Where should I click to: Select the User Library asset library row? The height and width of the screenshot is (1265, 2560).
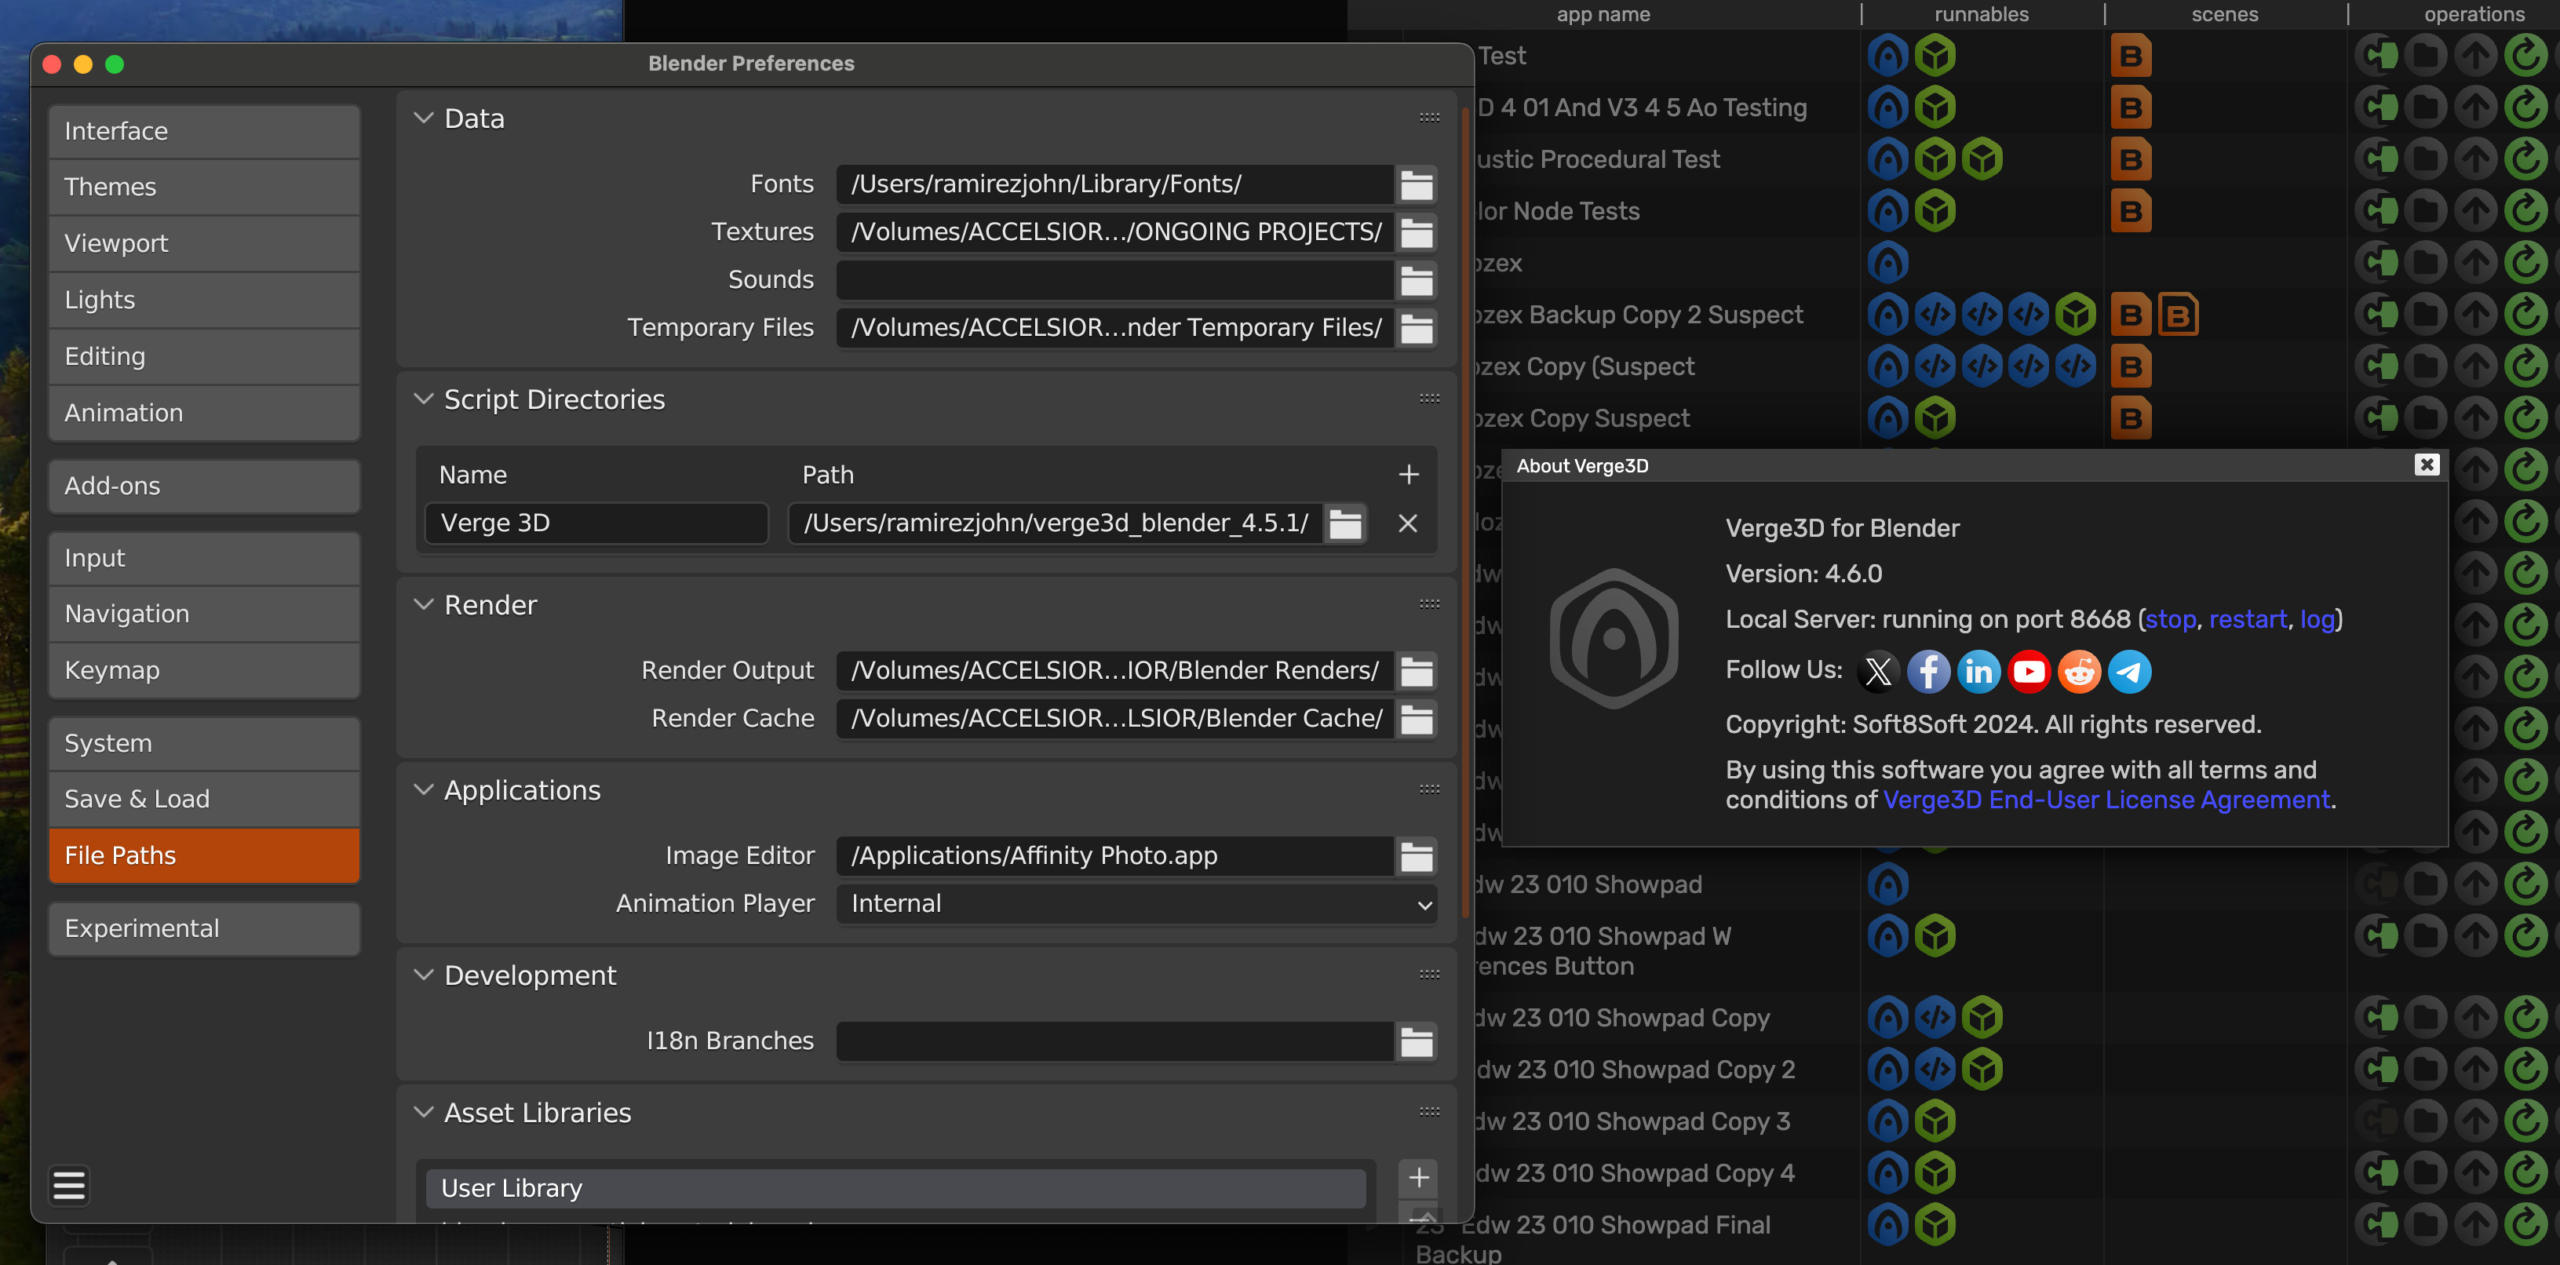point(896,1188)
